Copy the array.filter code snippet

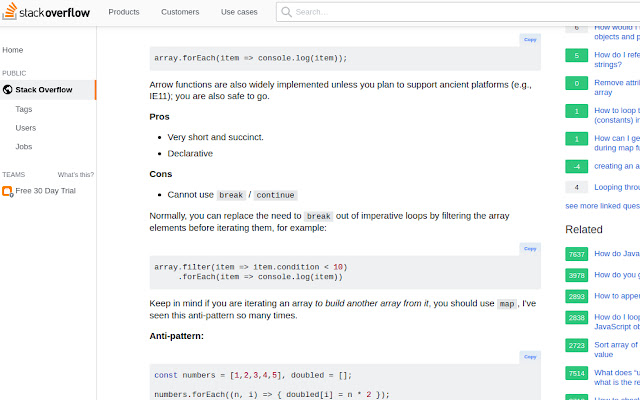[x=530, y=248]
